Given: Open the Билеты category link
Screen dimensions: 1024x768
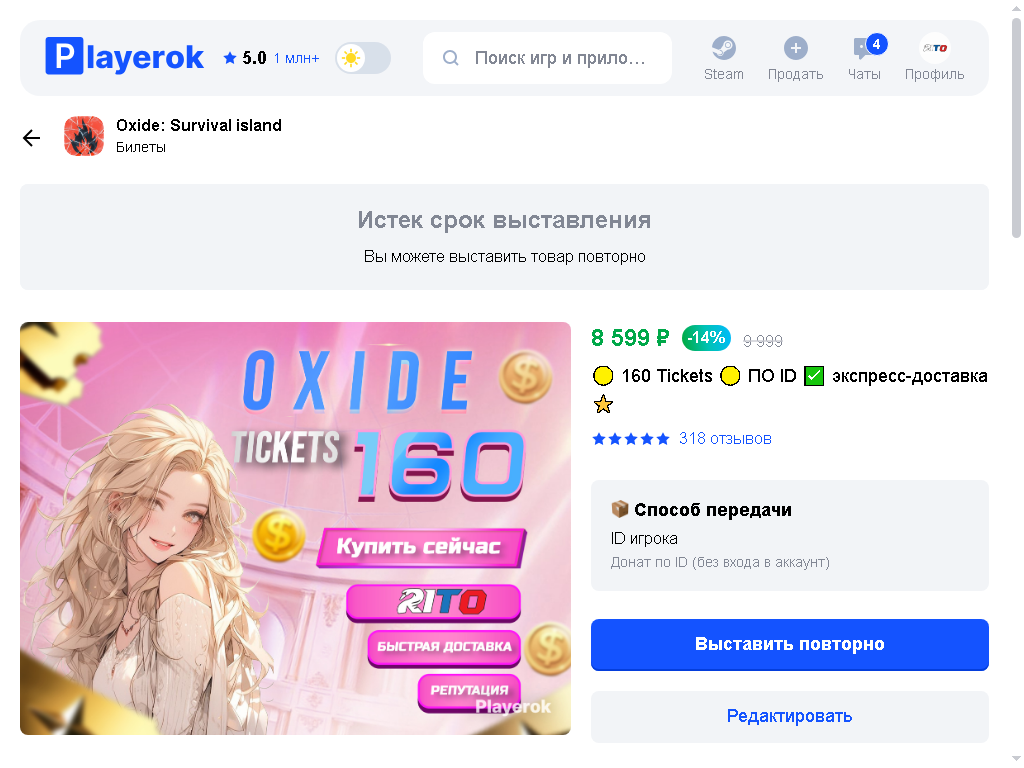Looking at the screenshot, I should click(141, 148).
